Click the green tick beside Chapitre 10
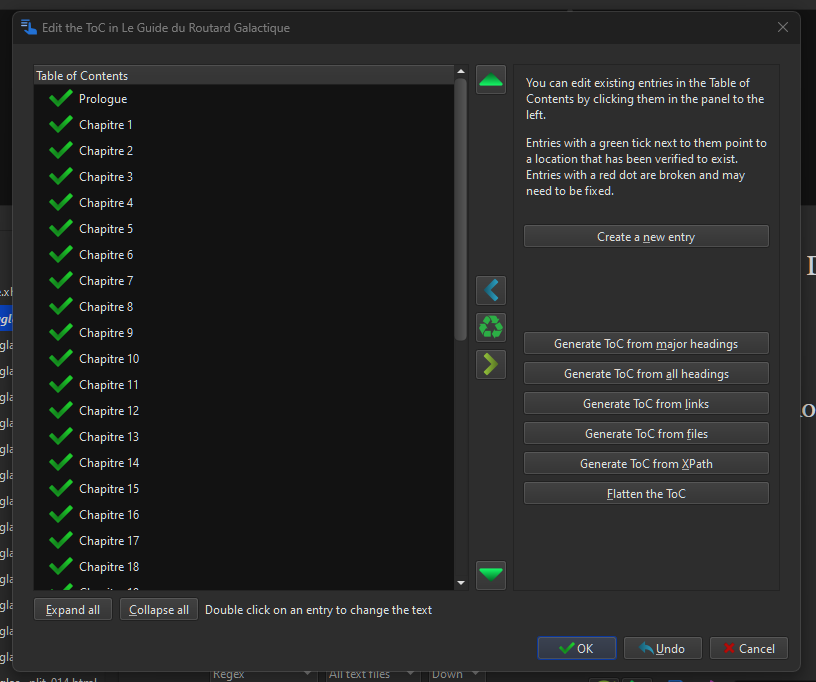The width and height of the screenshot is (816, 682). click(61, 358)
